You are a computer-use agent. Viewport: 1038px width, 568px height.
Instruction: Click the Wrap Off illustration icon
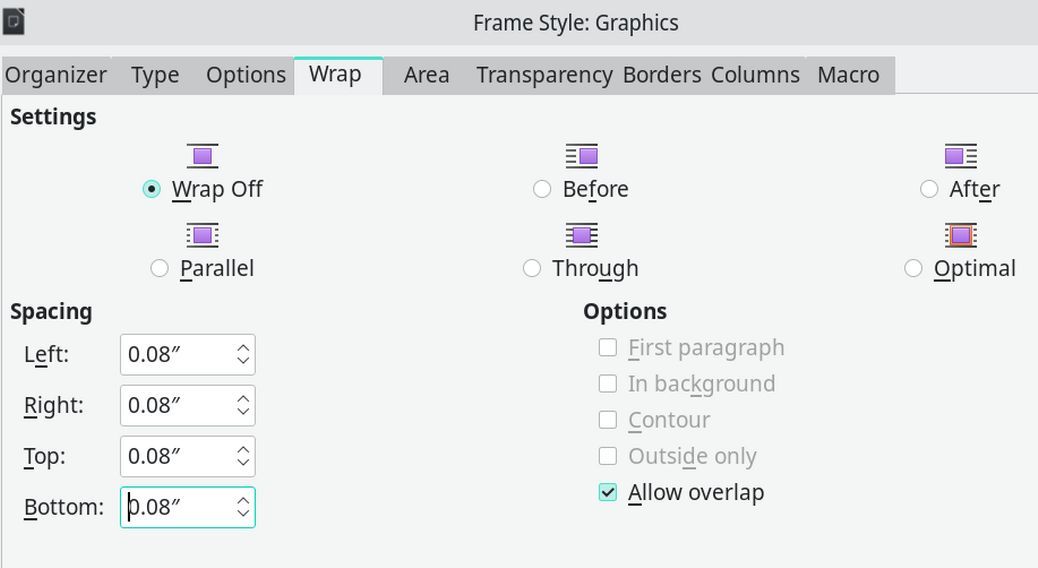pos(203,156)
